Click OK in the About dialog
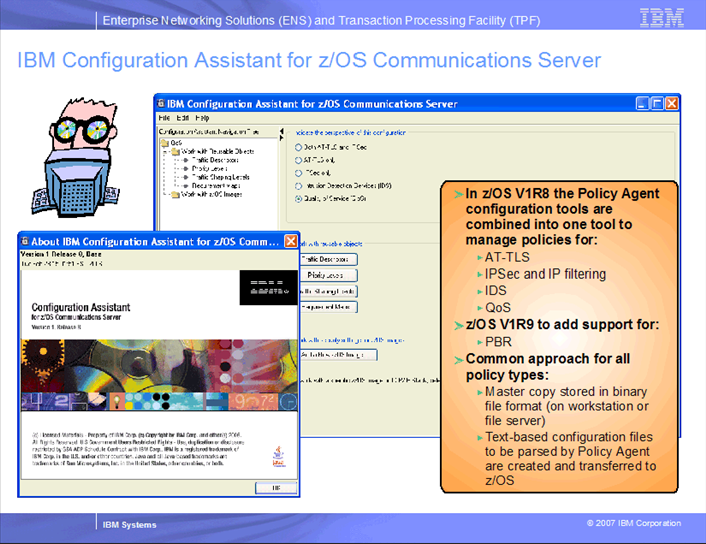 pos(276,488)
